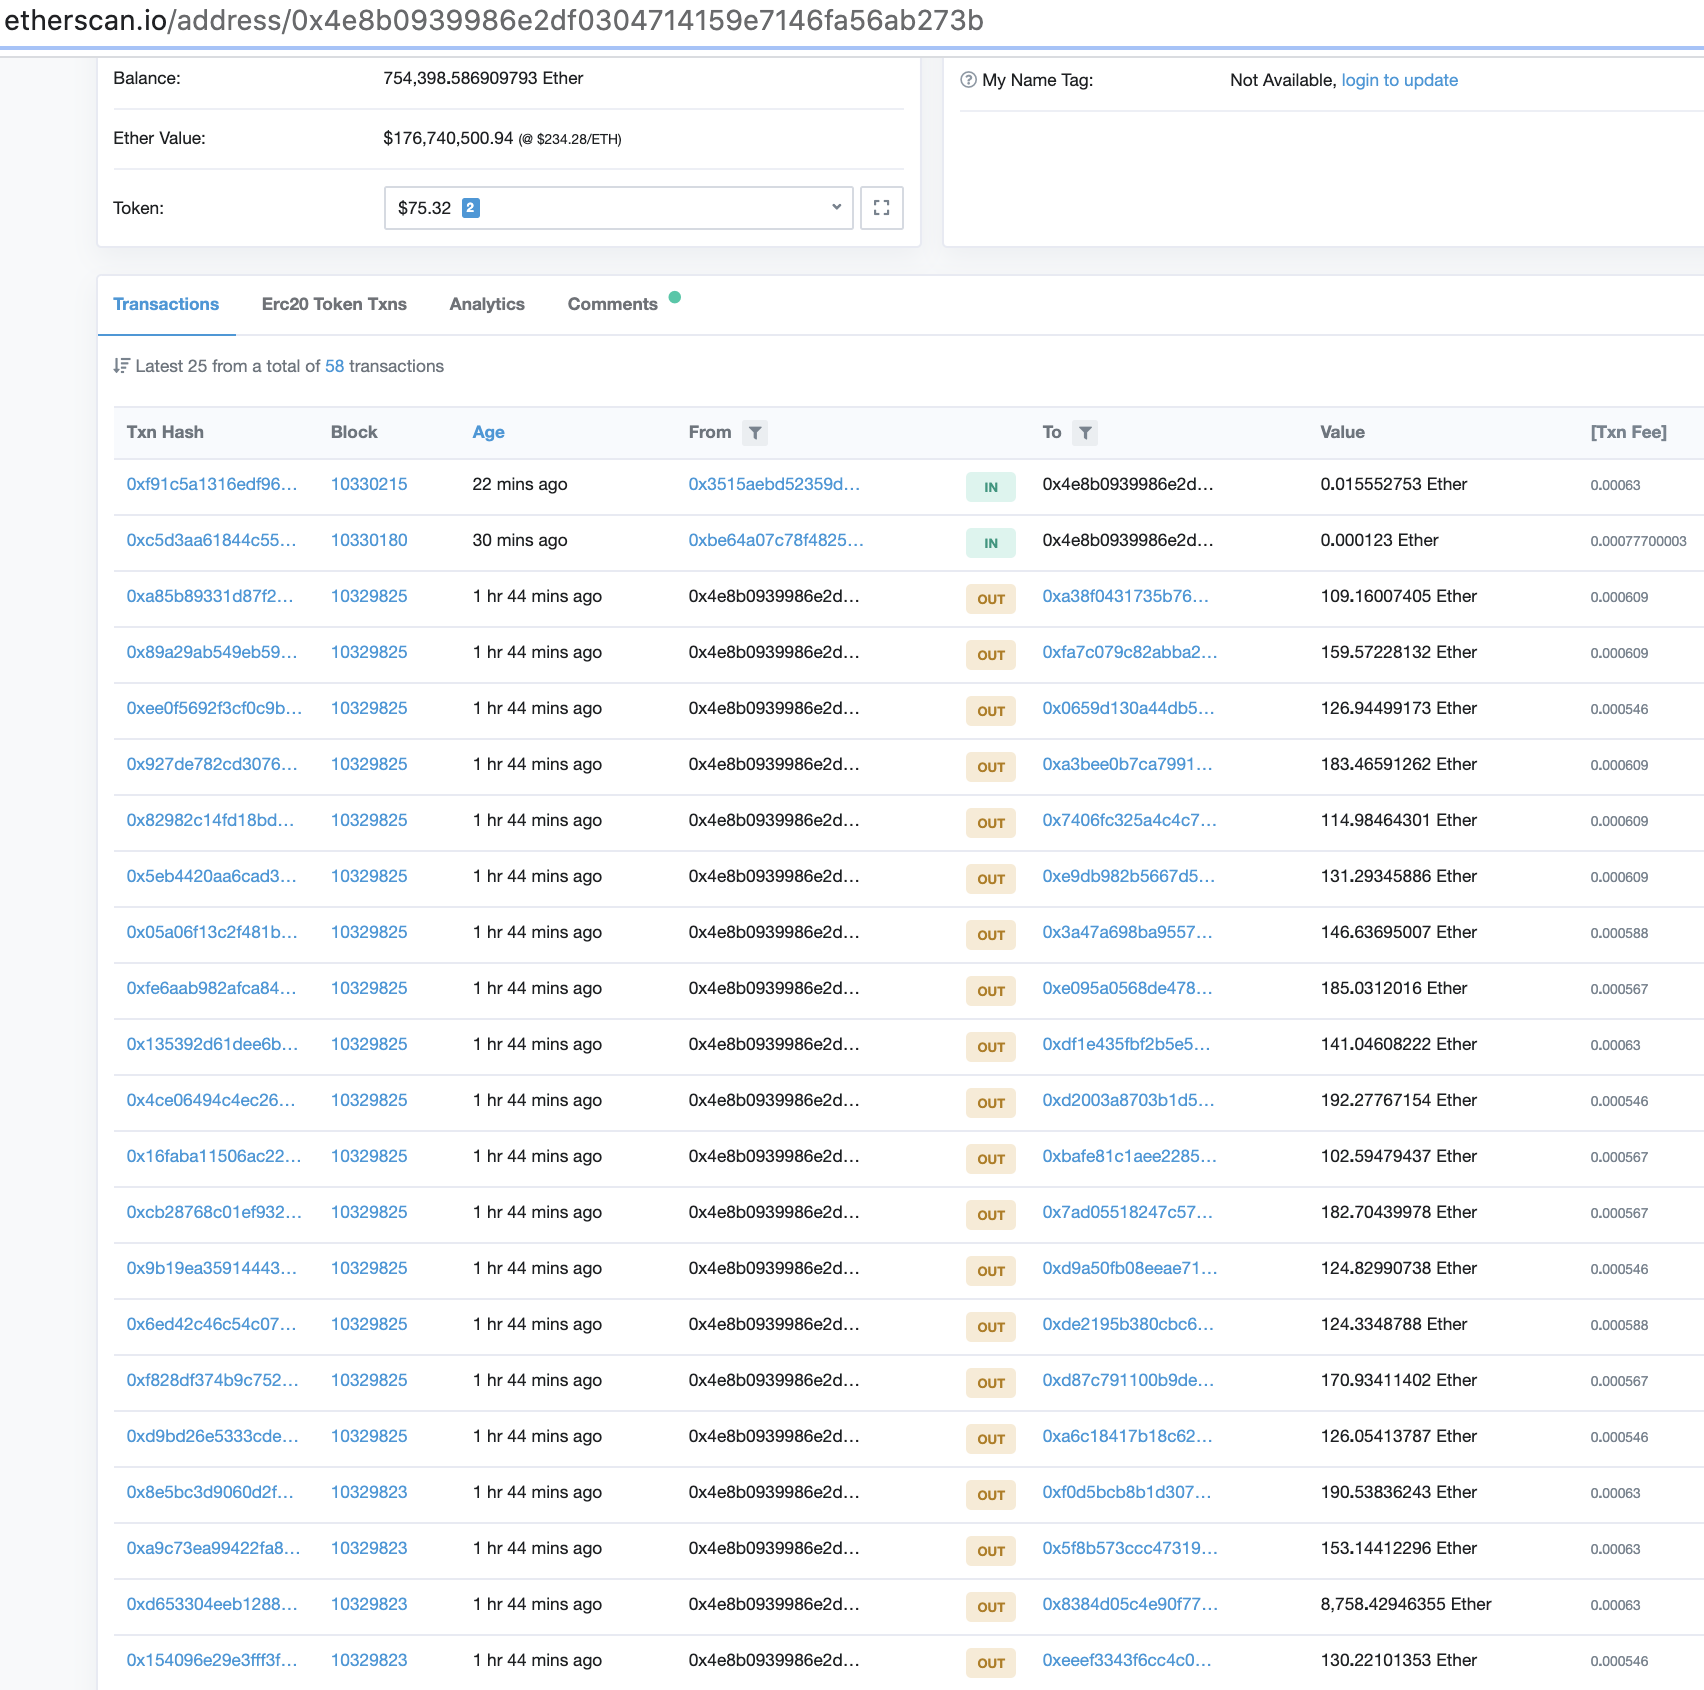
Task: Open transaction hash 0x8e5bc3d9060d2f…
Action: coord(210,1492)
